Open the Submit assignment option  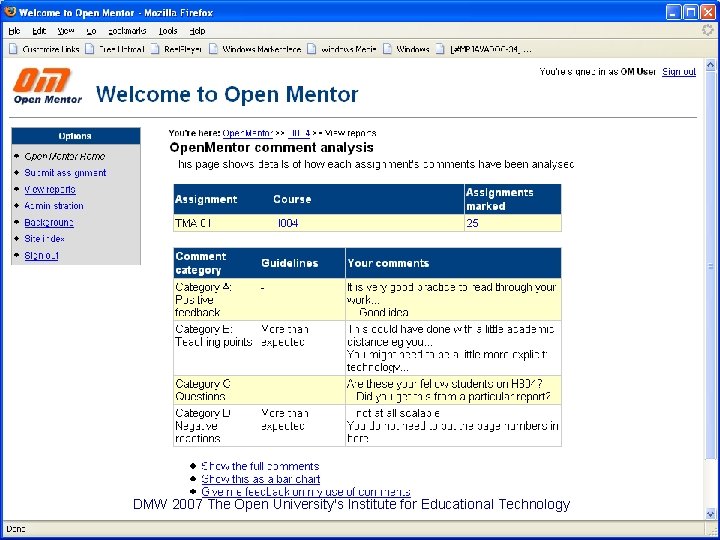click(x=65, y=173)
